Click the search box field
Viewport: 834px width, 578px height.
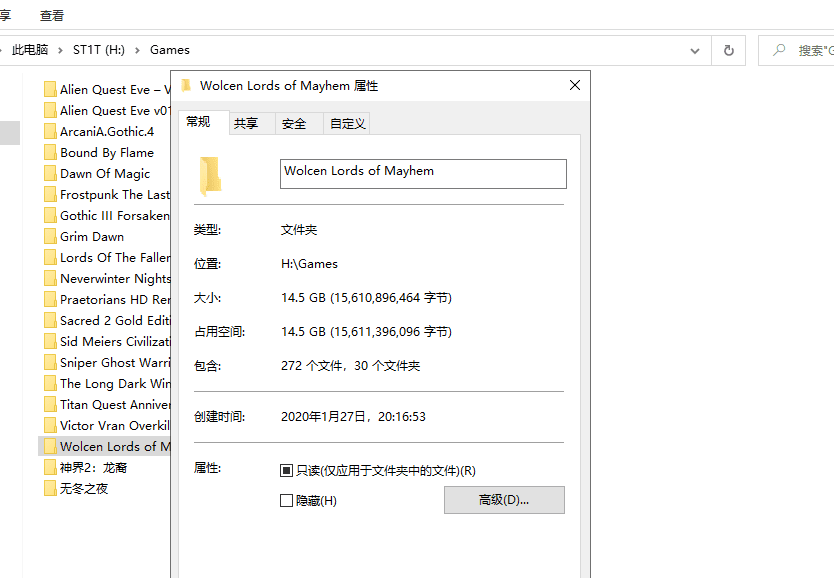pos(796,51)
